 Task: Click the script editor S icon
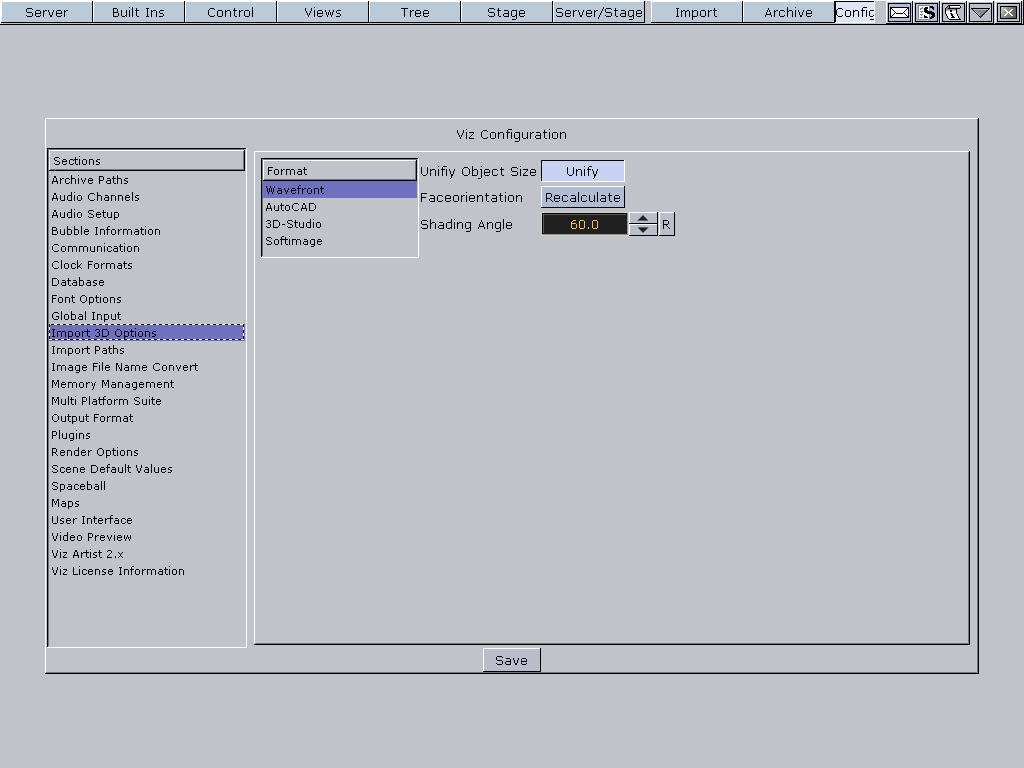(925, 13)
